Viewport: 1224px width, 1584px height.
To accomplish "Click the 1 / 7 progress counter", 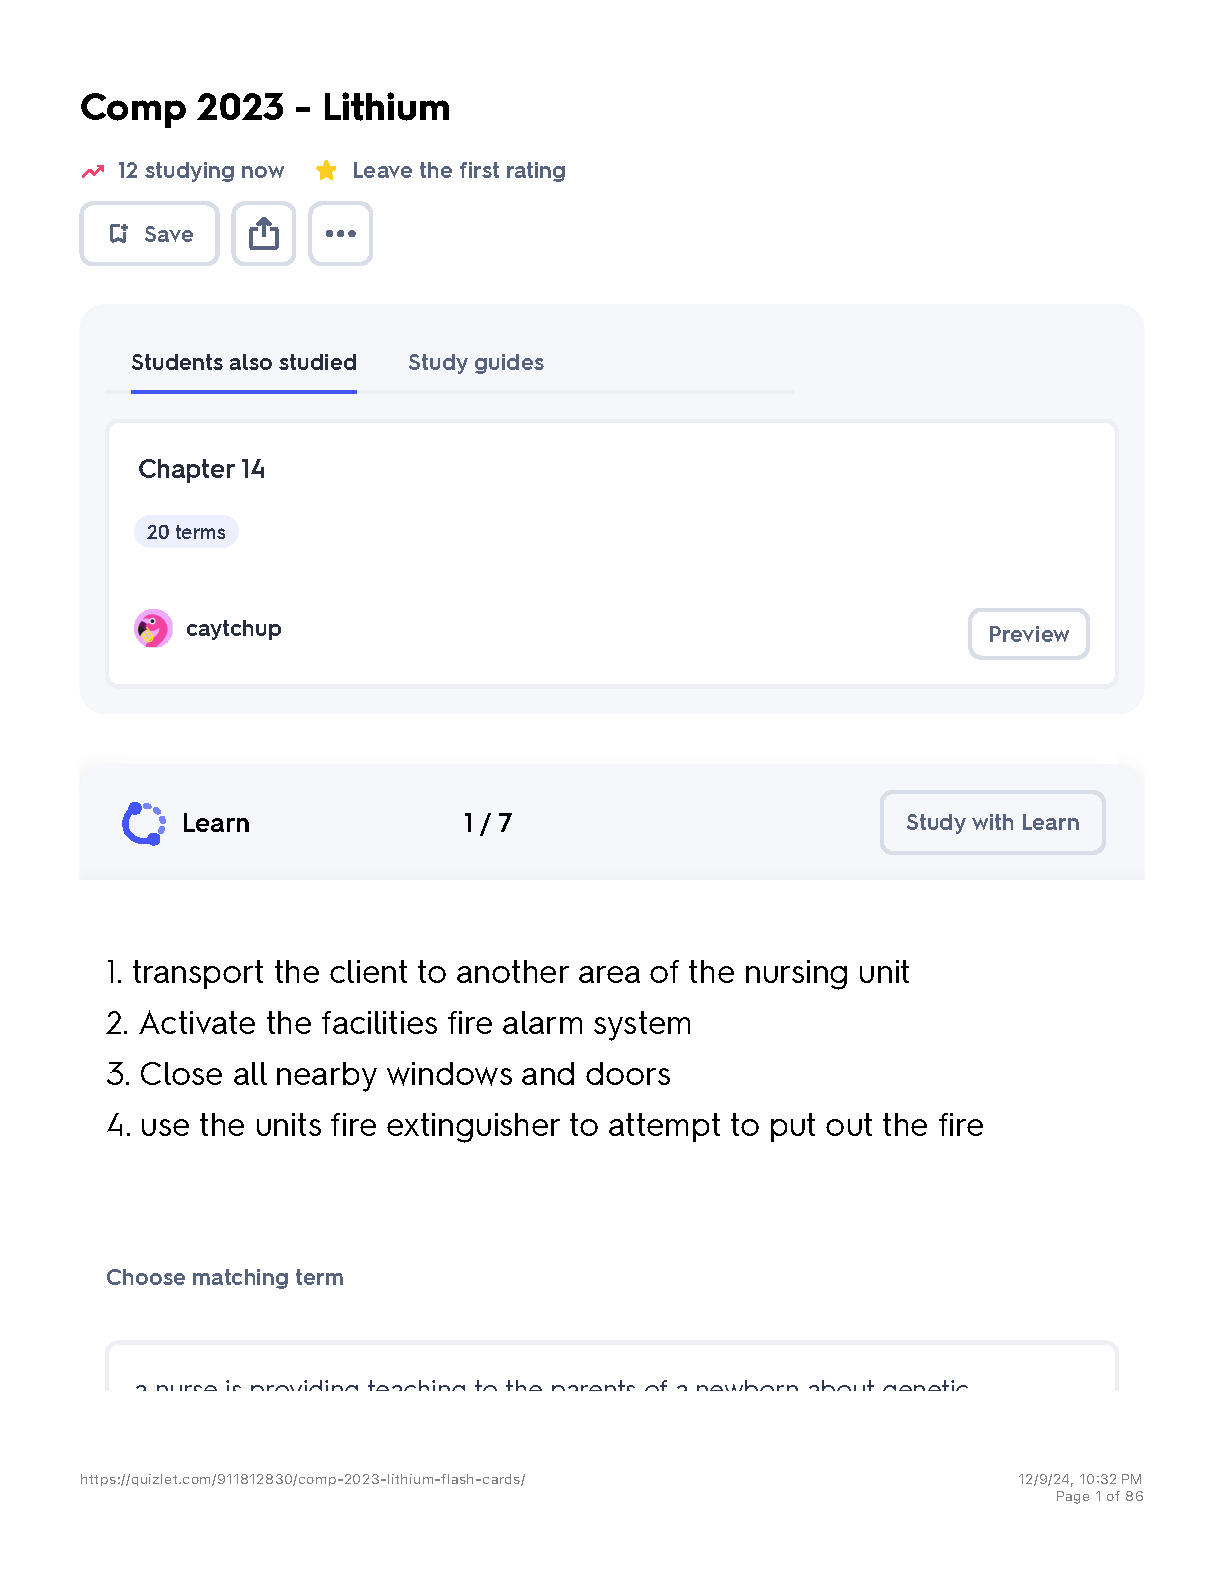I will click(488, 823).
